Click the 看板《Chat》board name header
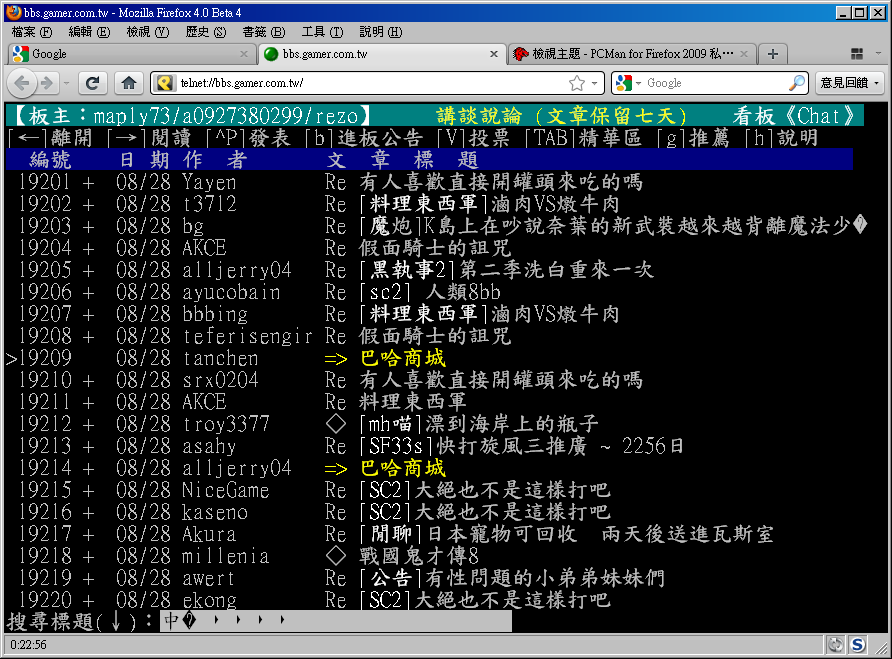The image size is (892, 659). (x=794, y=116)
